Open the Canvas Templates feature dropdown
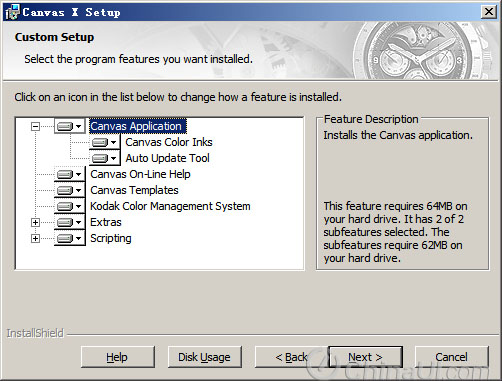Image resolution: width=502 pixels, height=381 pixels. [x=69, y=190]
